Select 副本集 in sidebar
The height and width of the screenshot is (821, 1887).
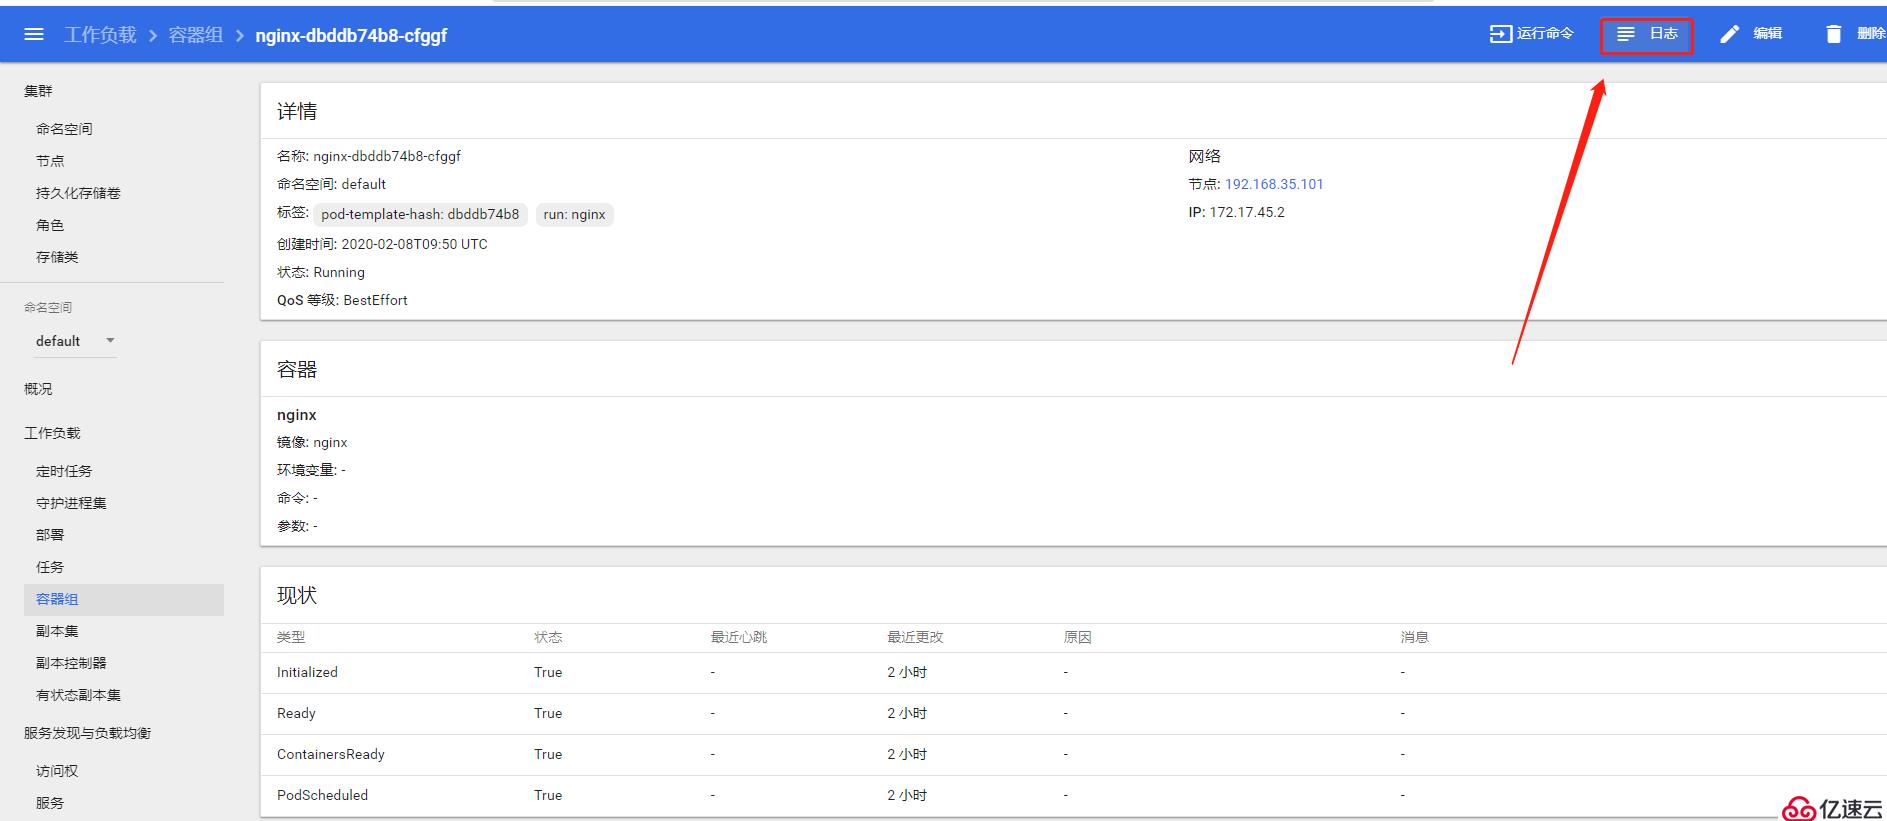tap(57, 631)
